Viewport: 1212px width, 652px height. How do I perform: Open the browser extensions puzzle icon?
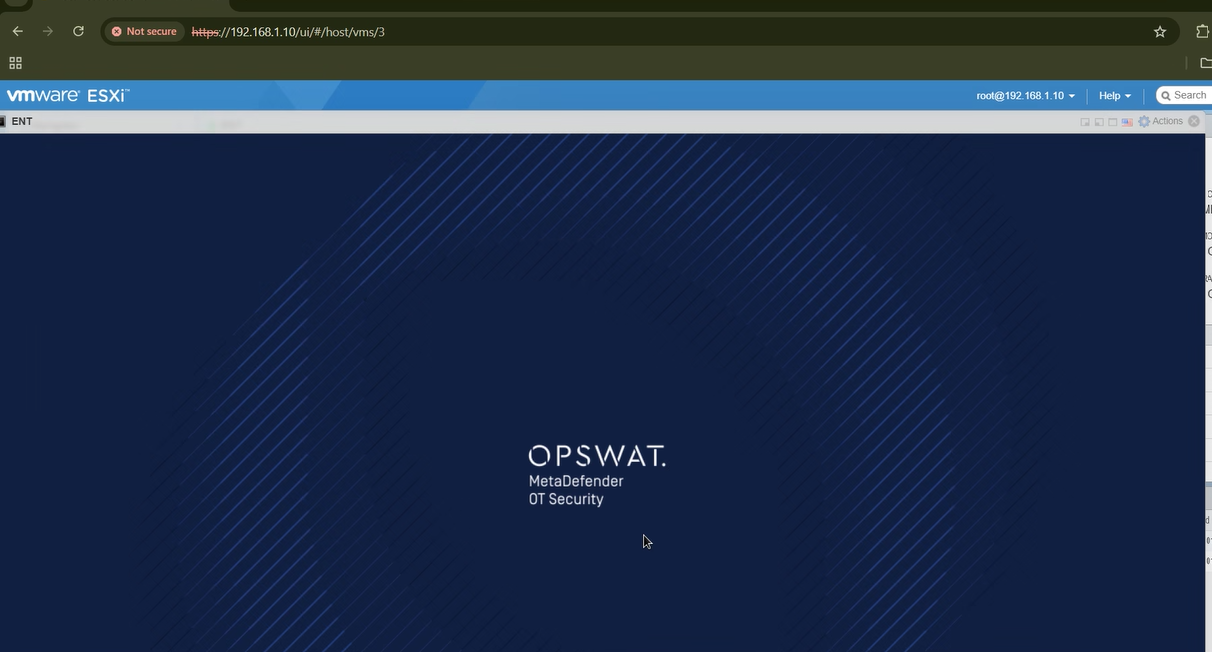[x=1203, y=31]
